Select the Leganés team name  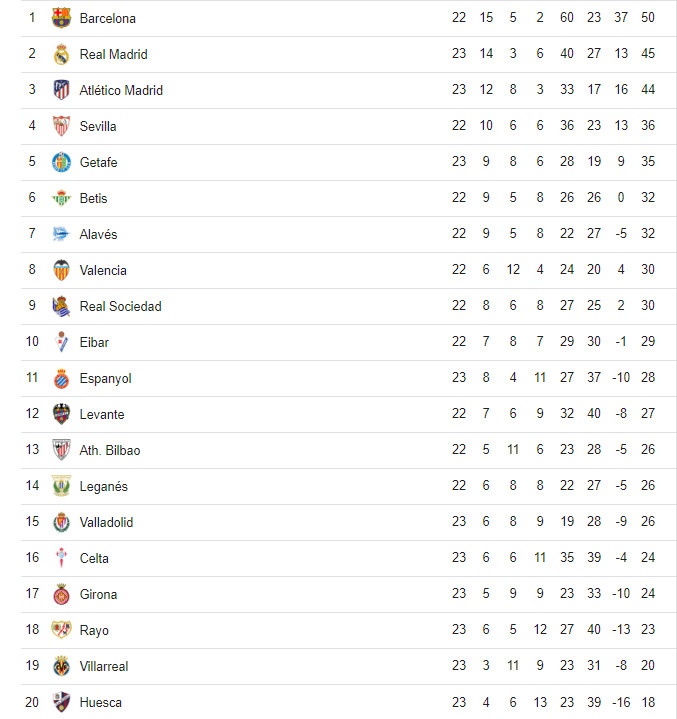click(104, 486)
